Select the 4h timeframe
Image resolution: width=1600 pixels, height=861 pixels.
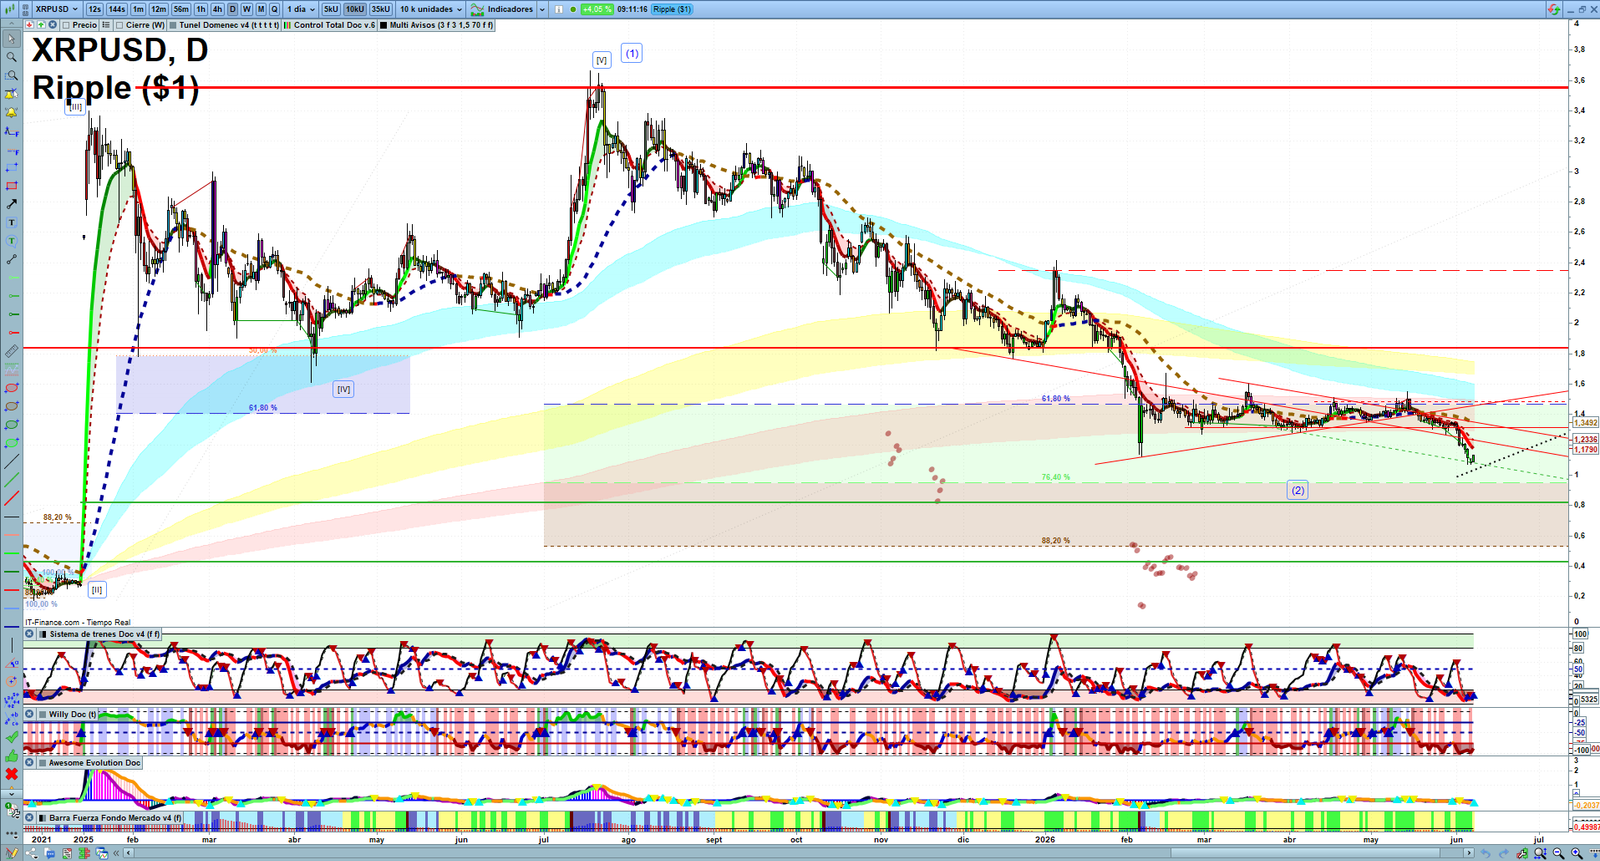click(x=217, y=9)
